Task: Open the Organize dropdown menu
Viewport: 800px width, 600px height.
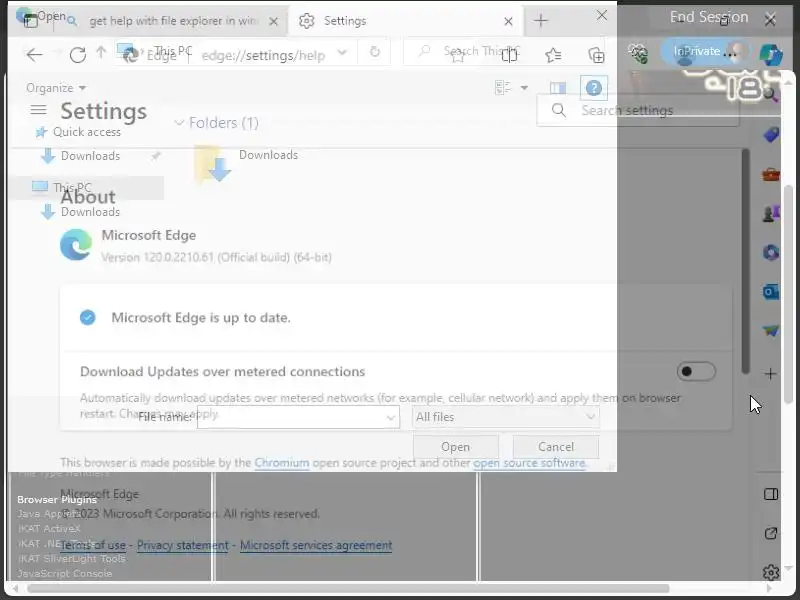Action: pyautogui.click(x=56, y=88)
